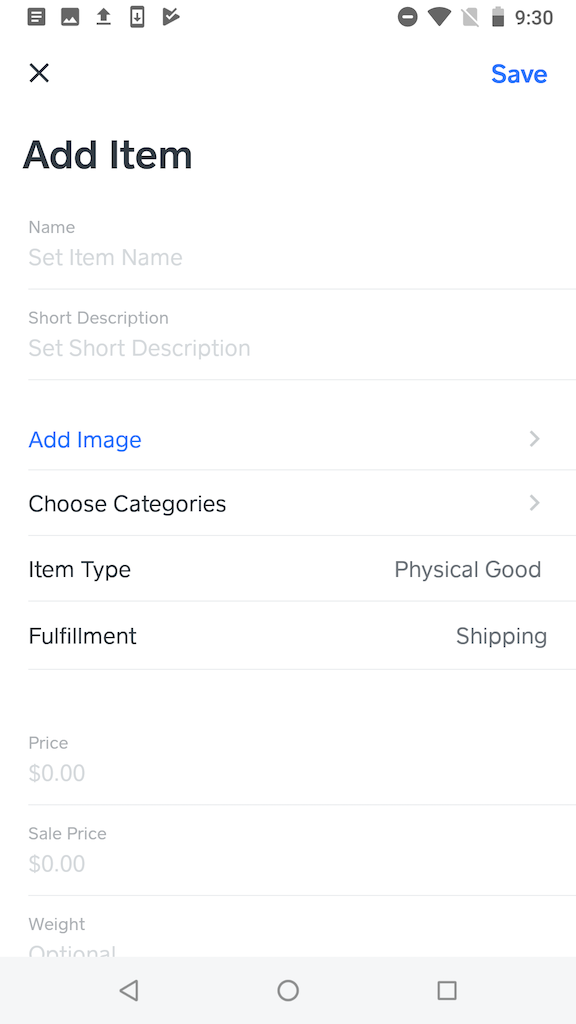The width and height of the screenshot is (576, 1024).
Task: Open the Add Image link
Action: tap(85, 439)
